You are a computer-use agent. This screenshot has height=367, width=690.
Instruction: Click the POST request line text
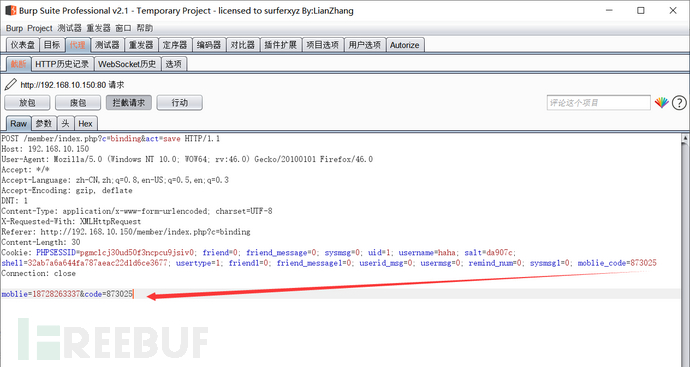pos(110,139)
